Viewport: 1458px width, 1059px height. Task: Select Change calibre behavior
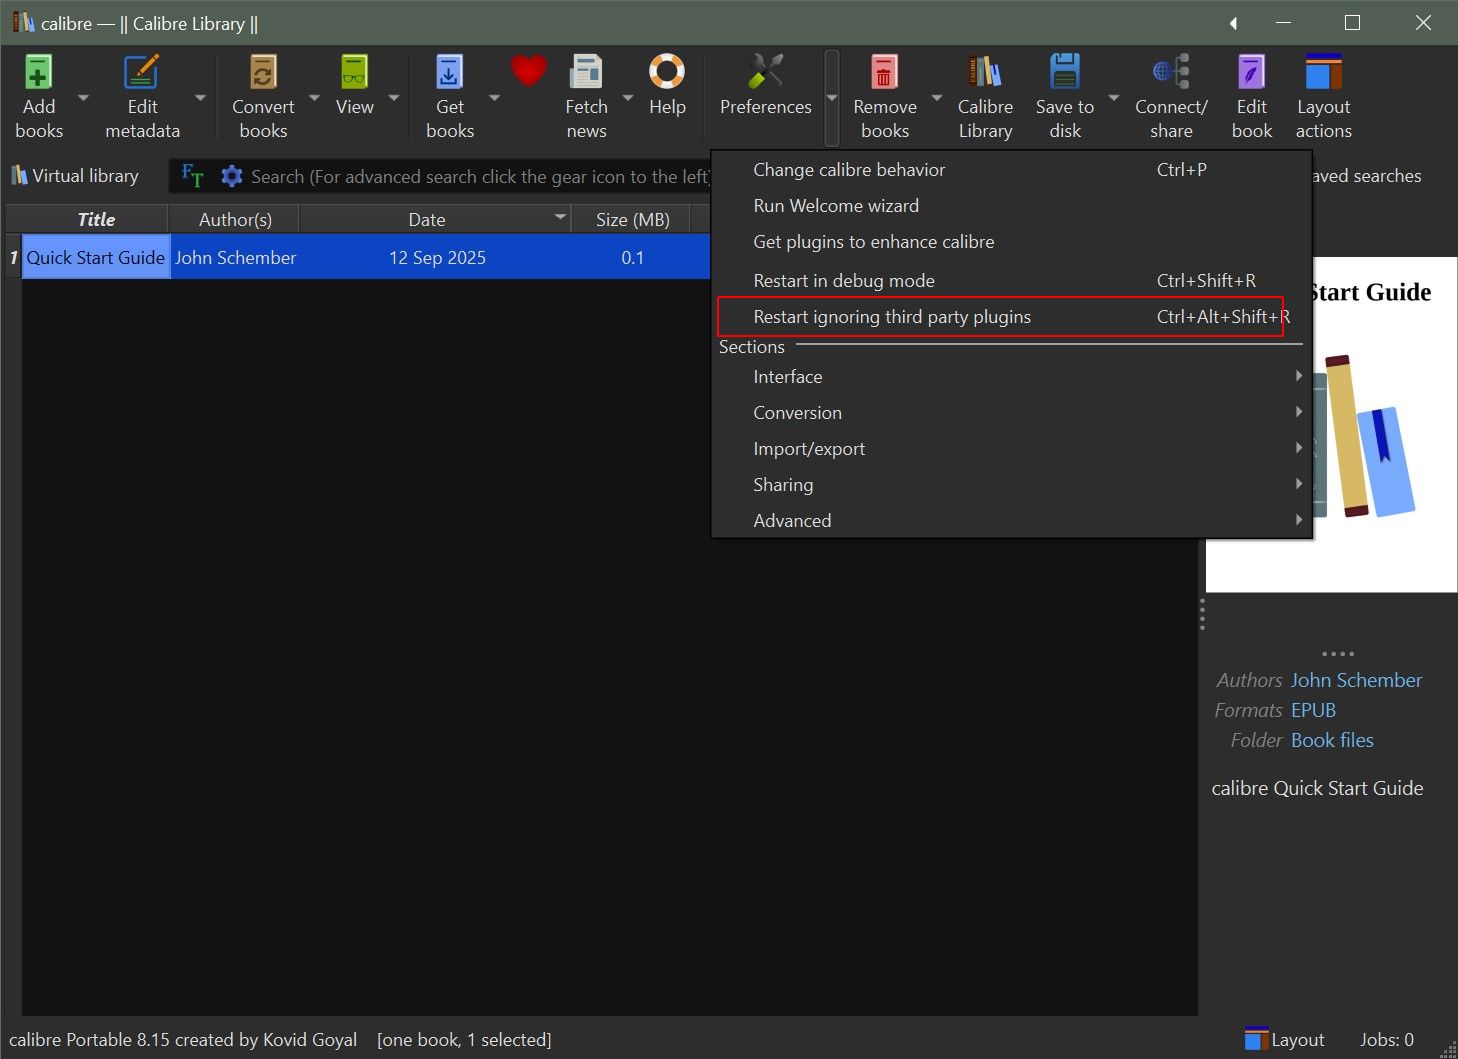point(1011,170)
